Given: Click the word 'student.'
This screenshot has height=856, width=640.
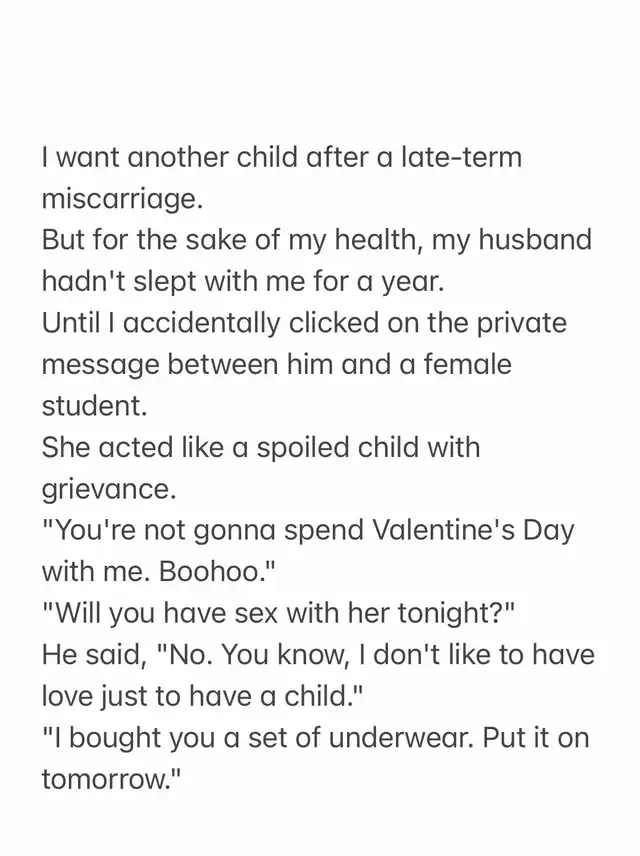Looking at the screenshot, I should click(95, 406).
